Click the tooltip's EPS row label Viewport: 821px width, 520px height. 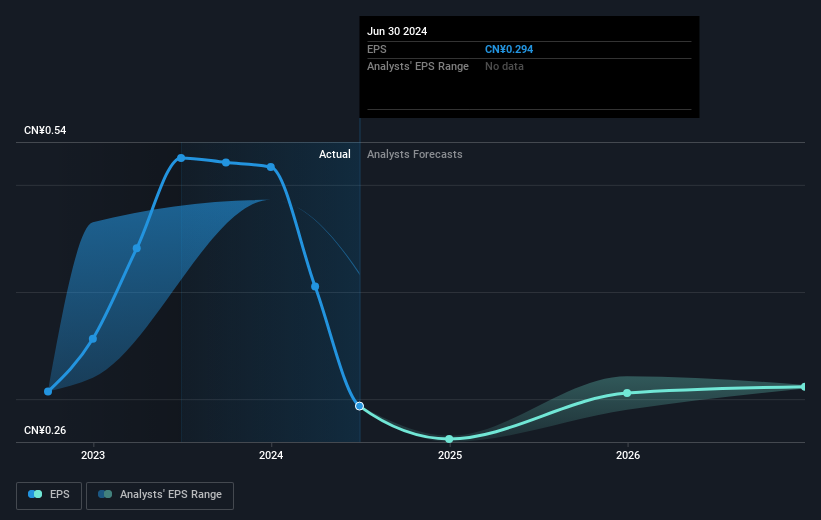tap(376, 49)
